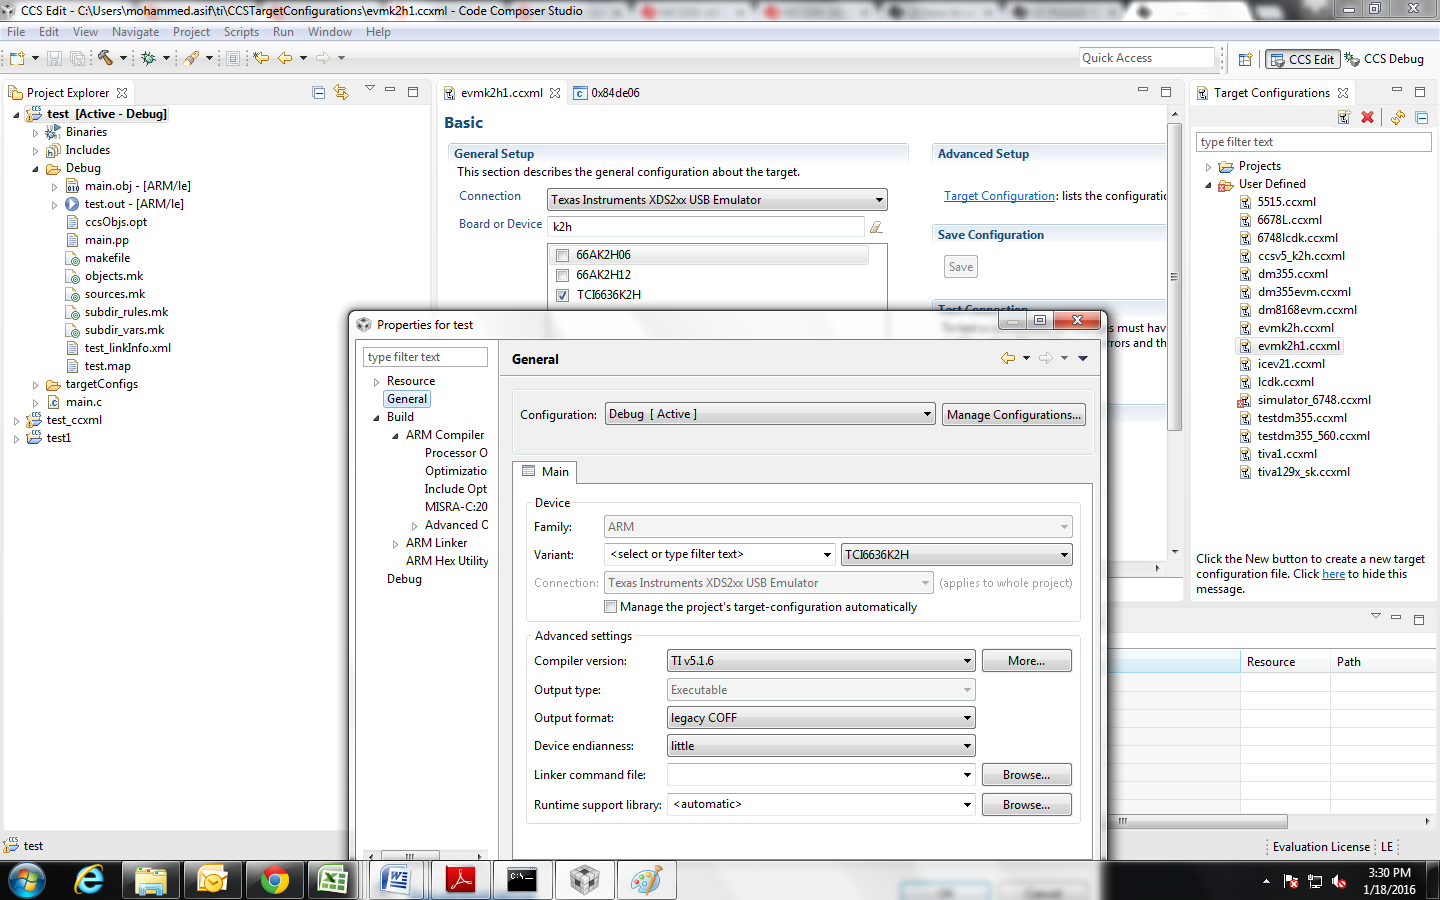
Task: Click the Open Perspective icon
Action: click(1245, 59)
